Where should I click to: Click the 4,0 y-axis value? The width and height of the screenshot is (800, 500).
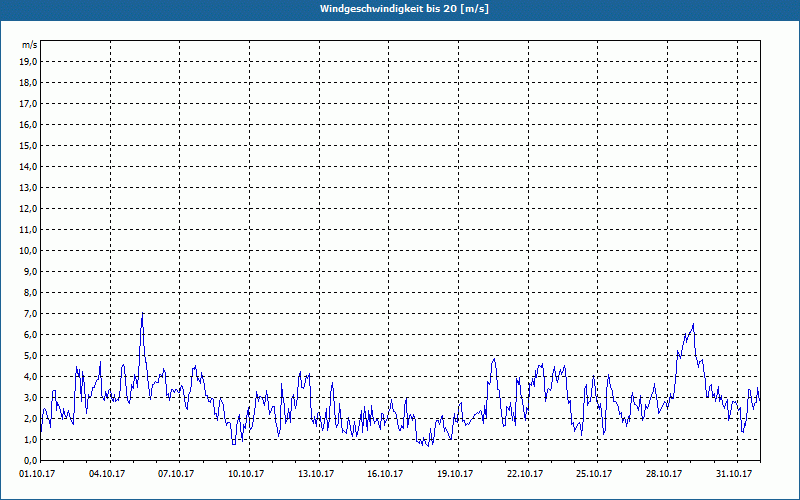click(31, 377)
